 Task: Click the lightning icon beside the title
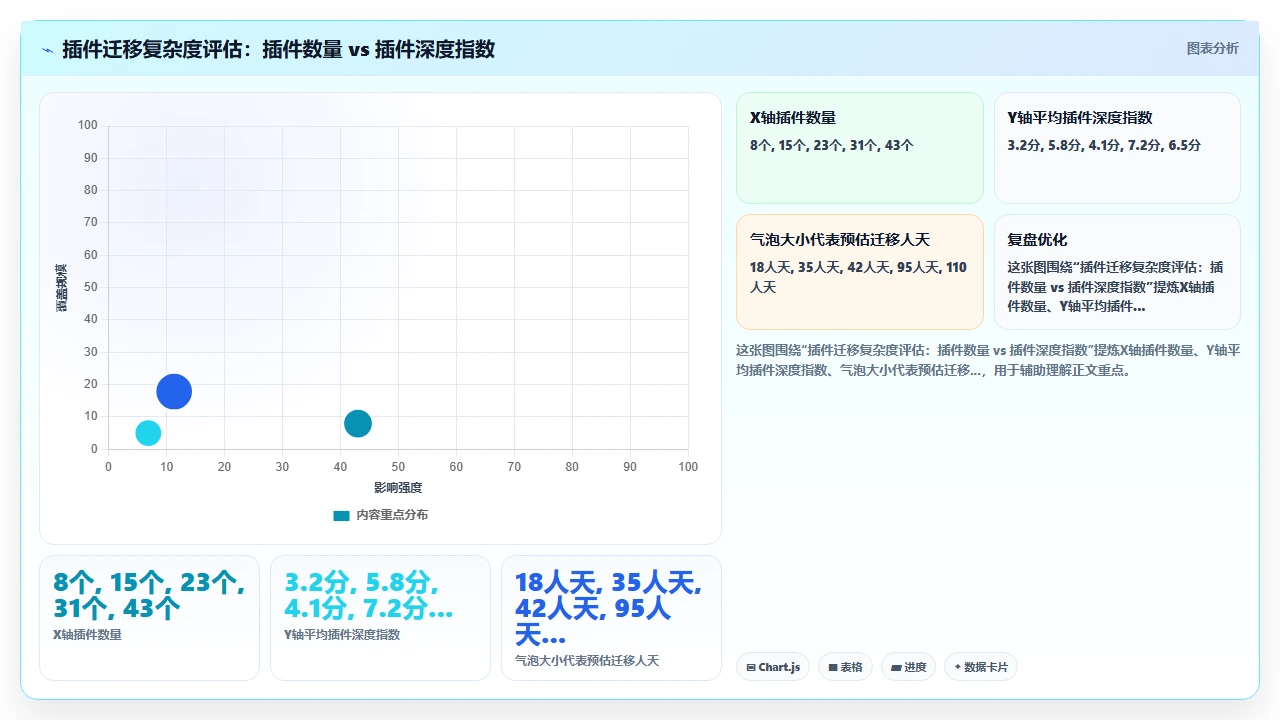48,50
